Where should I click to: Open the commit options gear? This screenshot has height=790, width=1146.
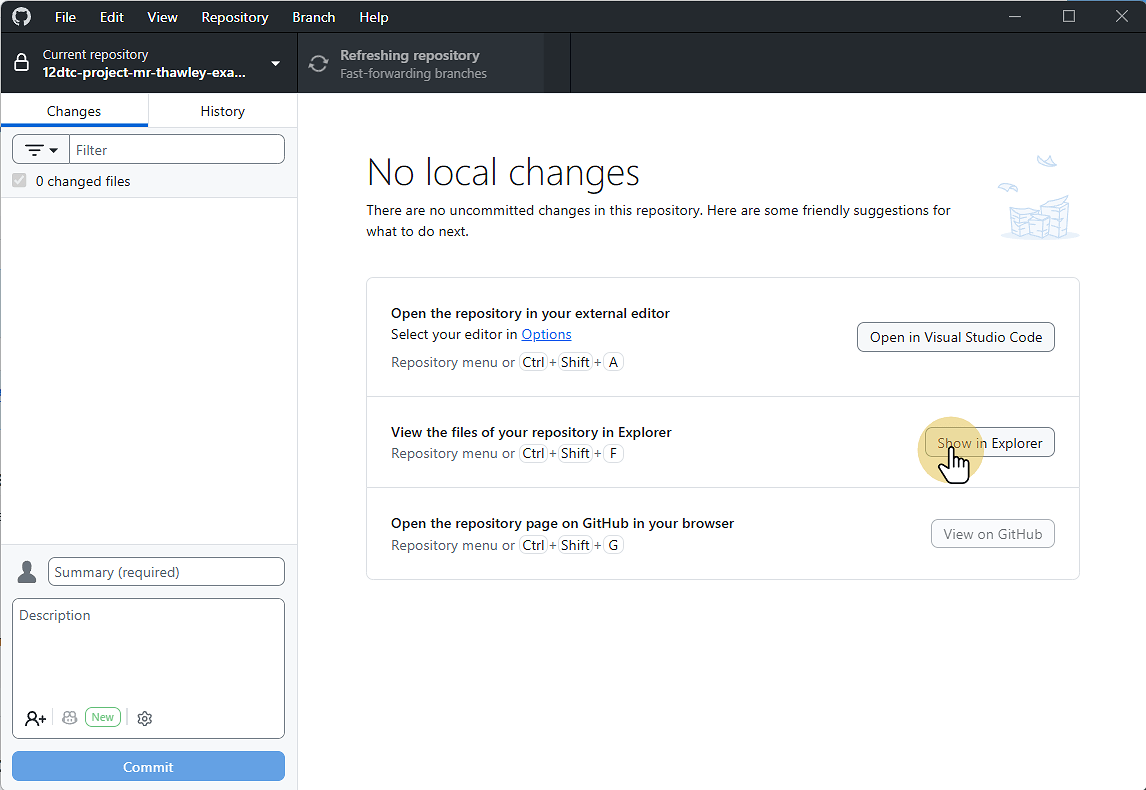(x=144, y=718)
